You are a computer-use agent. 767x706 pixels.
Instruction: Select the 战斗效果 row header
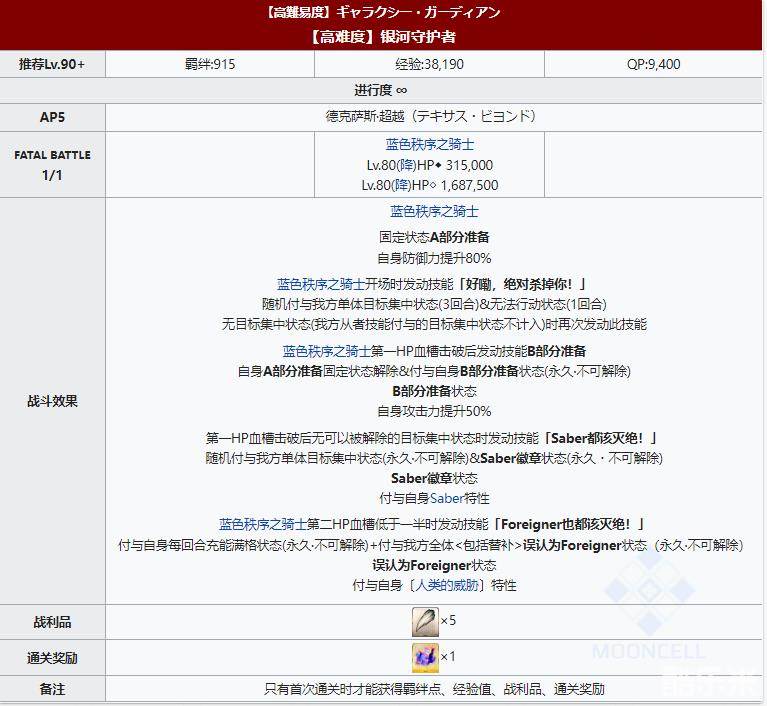52,401
